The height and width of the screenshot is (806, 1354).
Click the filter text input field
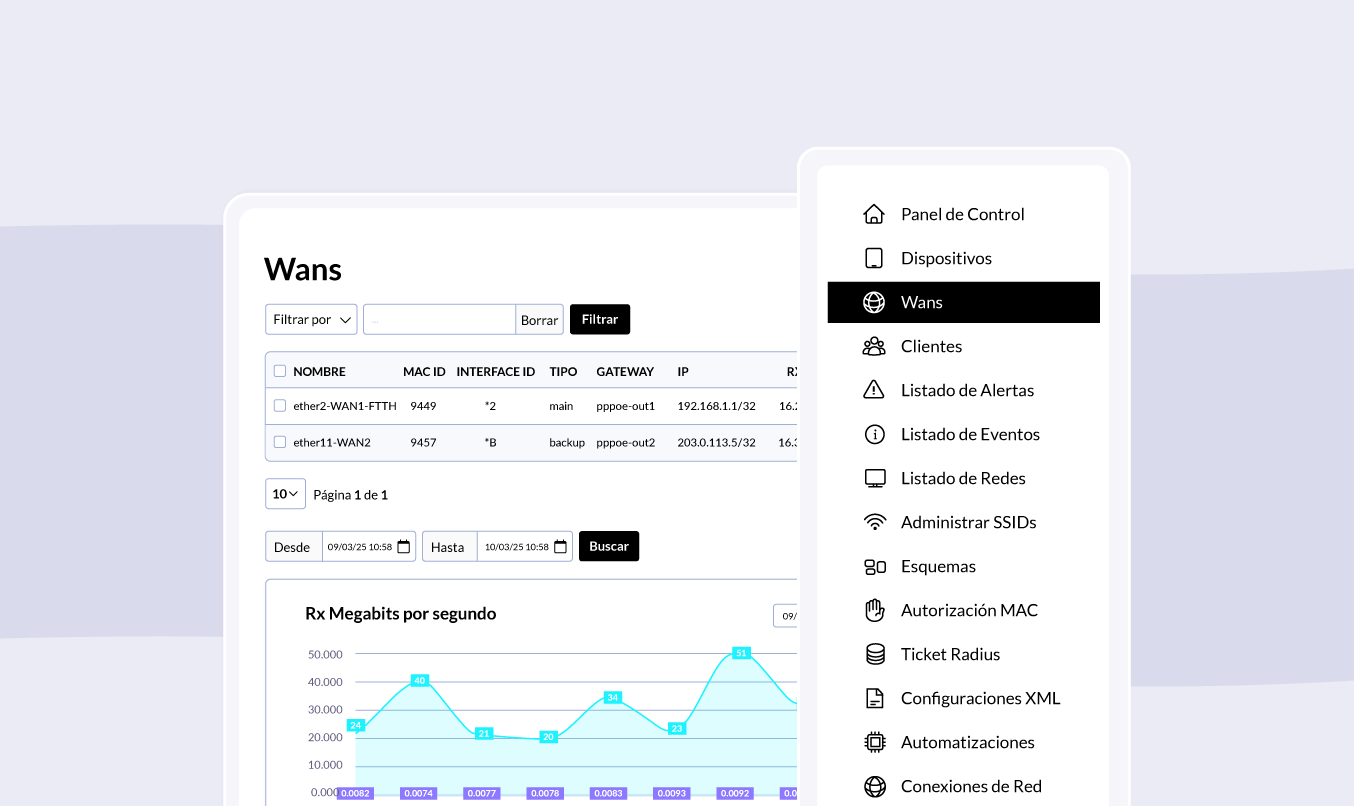point(439,320)
